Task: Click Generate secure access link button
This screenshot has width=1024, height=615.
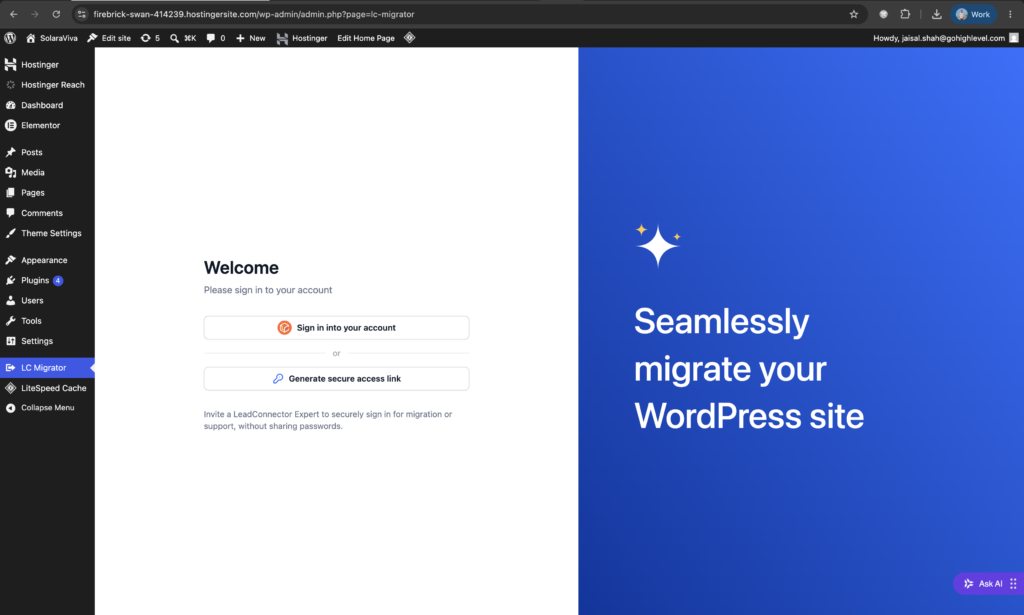Action: (x=336, y=379)
